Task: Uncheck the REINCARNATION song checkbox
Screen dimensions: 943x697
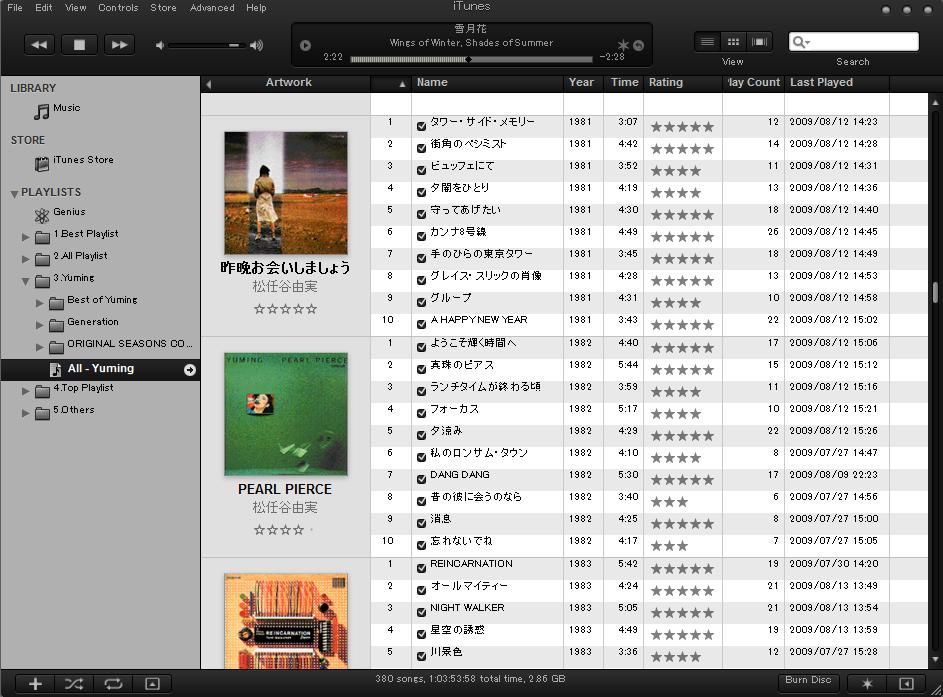Action: pos(422,568)
